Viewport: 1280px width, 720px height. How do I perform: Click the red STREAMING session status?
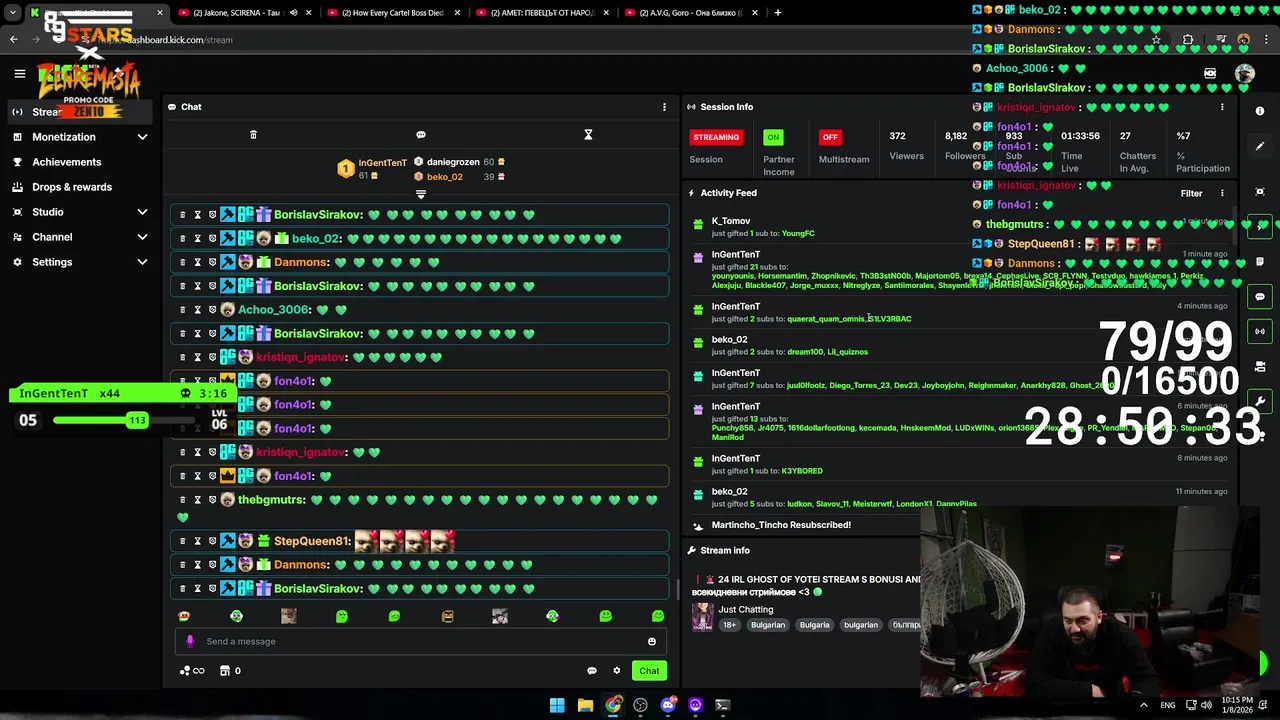click(716, 137)
